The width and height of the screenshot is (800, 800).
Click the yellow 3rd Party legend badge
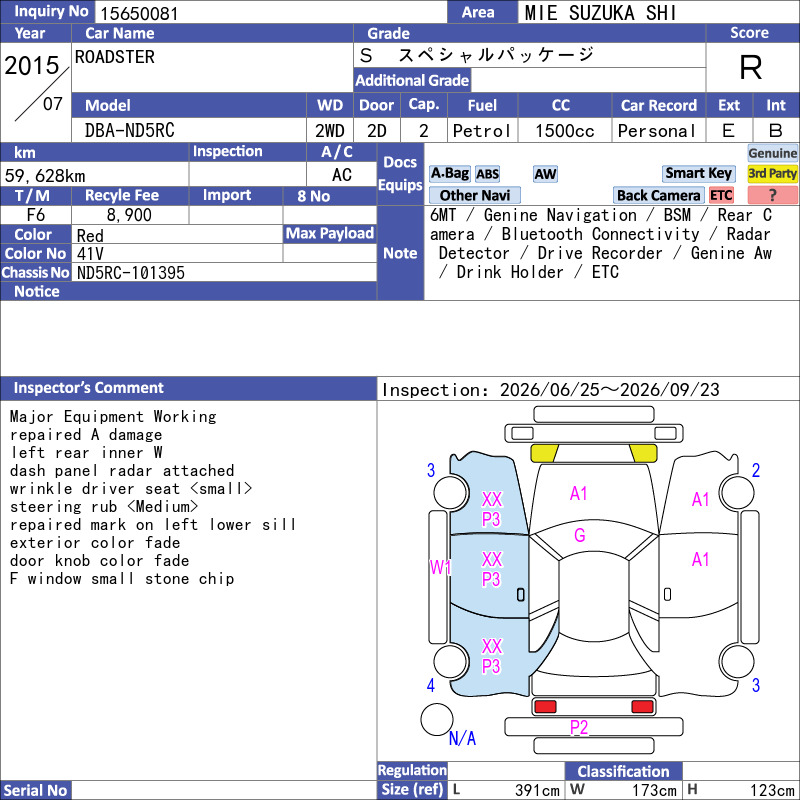tap(772, 173)
